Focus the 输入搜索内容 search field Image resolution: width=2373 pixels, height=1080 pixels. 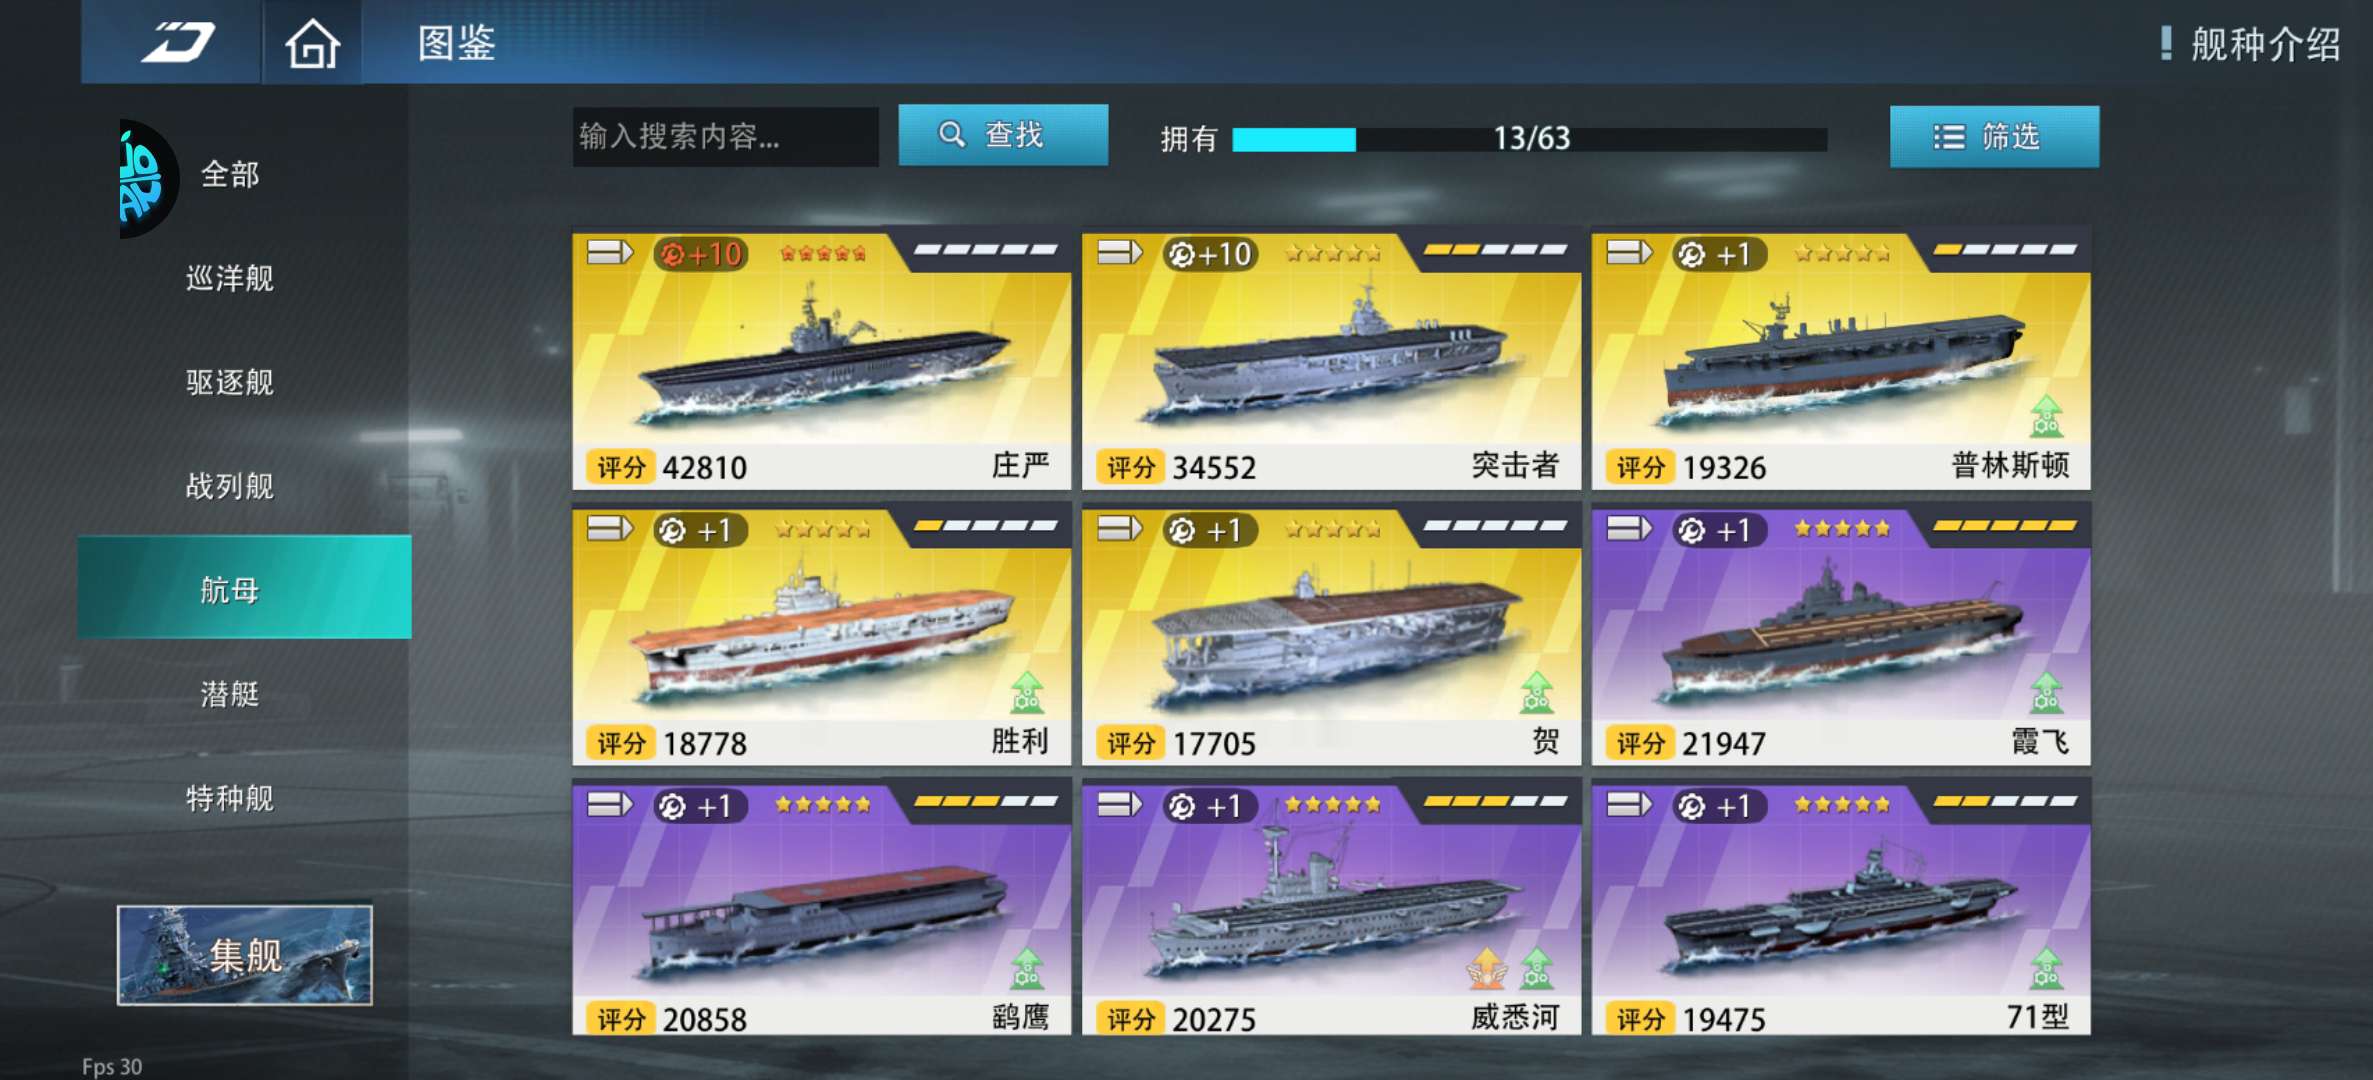(725, 136)
